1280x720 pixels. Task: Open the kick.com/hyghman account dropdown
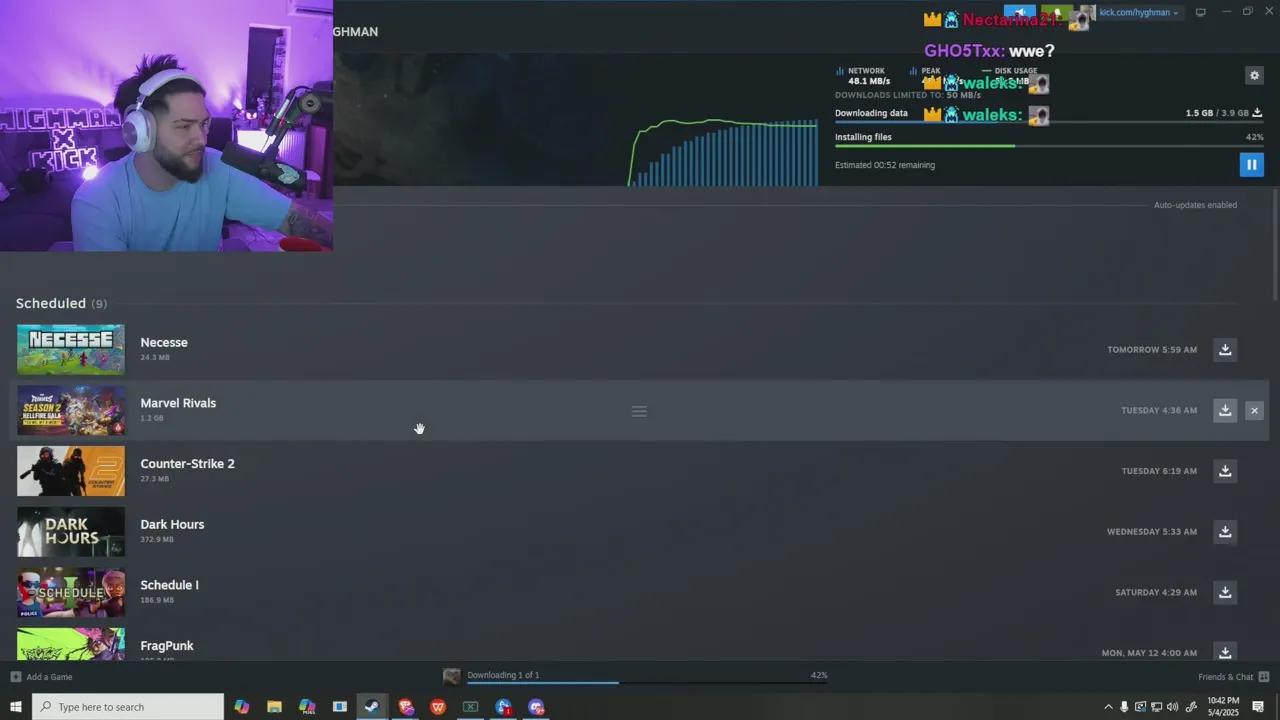pyautogui.click(x=1139, y=13)
